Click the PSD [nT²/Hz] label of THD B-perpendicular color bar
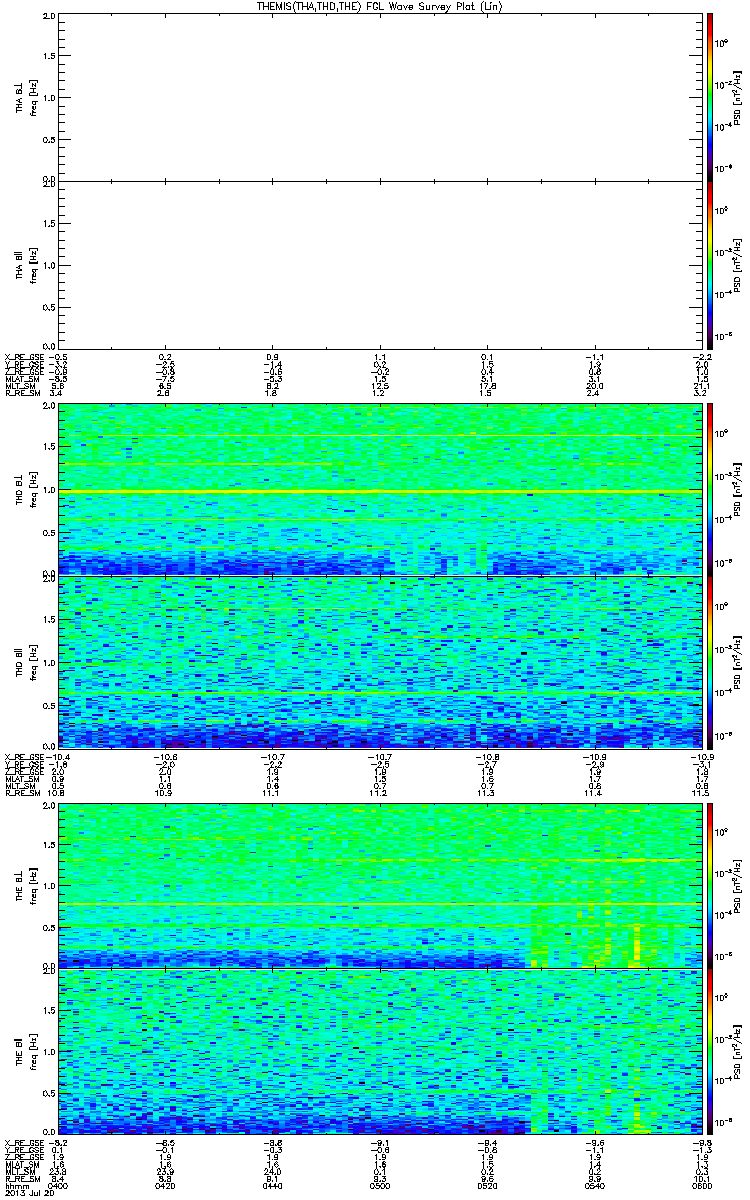This screenshot has width=750, height=1200. 738,489
